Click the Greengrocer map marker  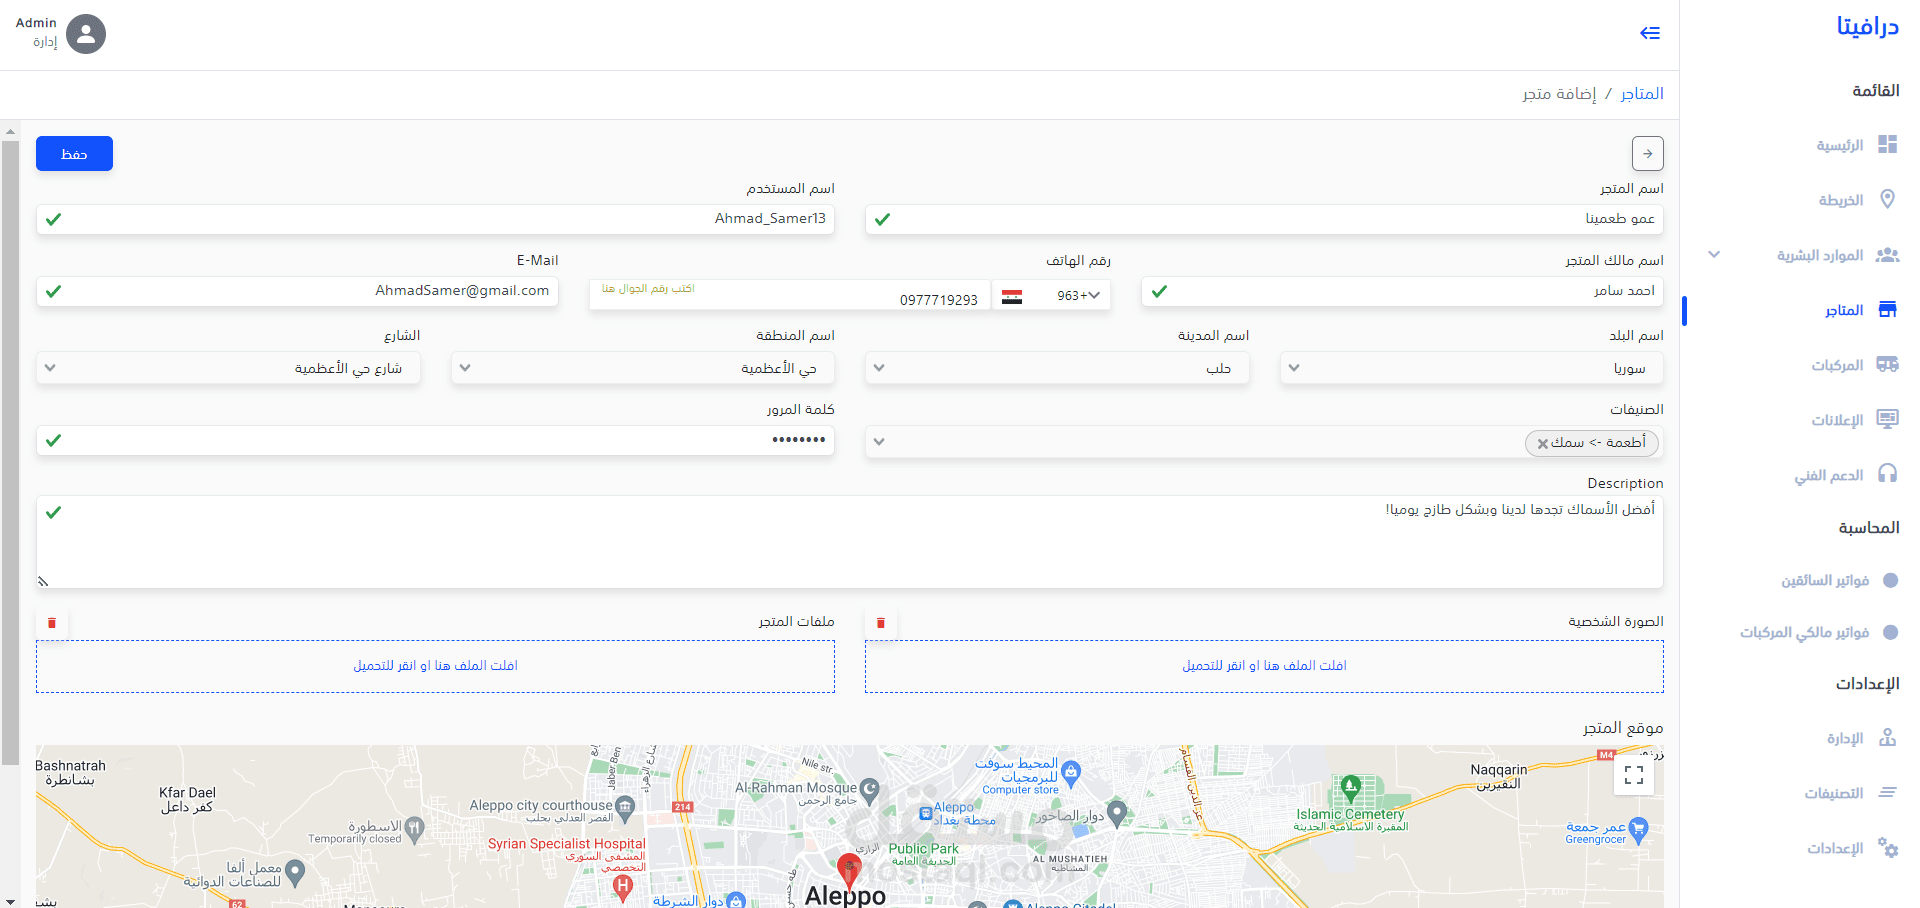[1638, 829]
